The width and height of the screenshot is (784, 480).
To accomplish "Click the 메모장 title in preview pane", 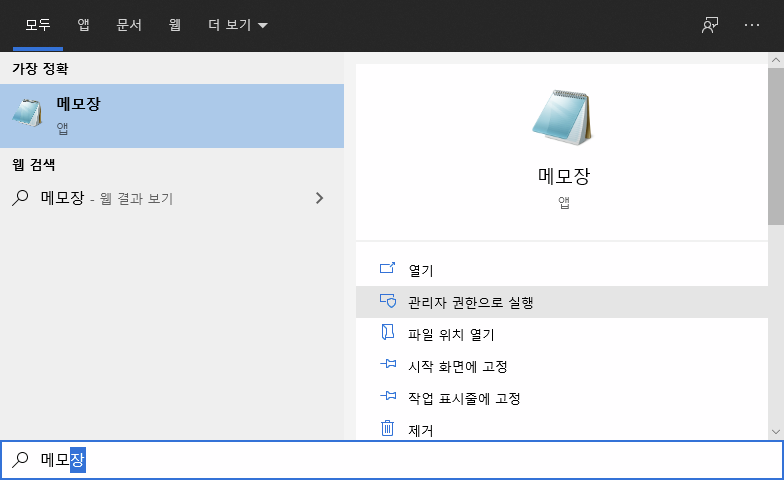I will pyautogui.click(x=564, y=176).
